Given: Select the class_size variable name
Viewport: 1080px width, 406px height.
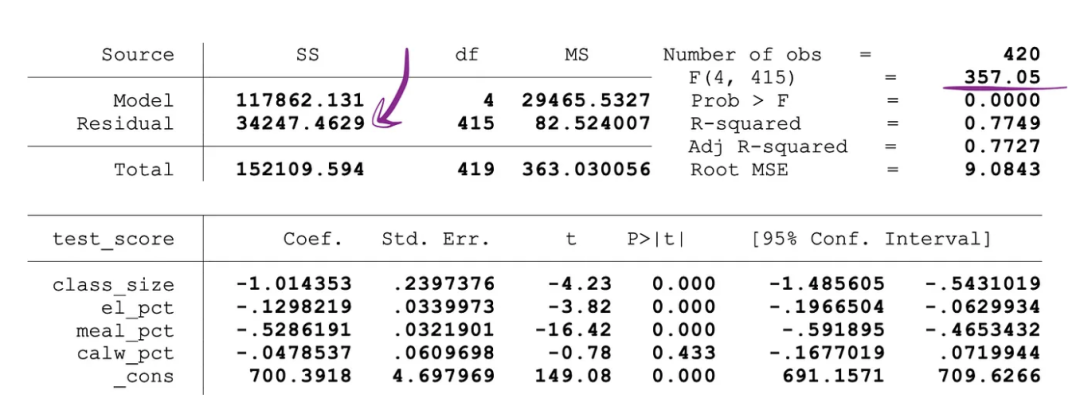Looking at the screenshot, I should [114, 285].
